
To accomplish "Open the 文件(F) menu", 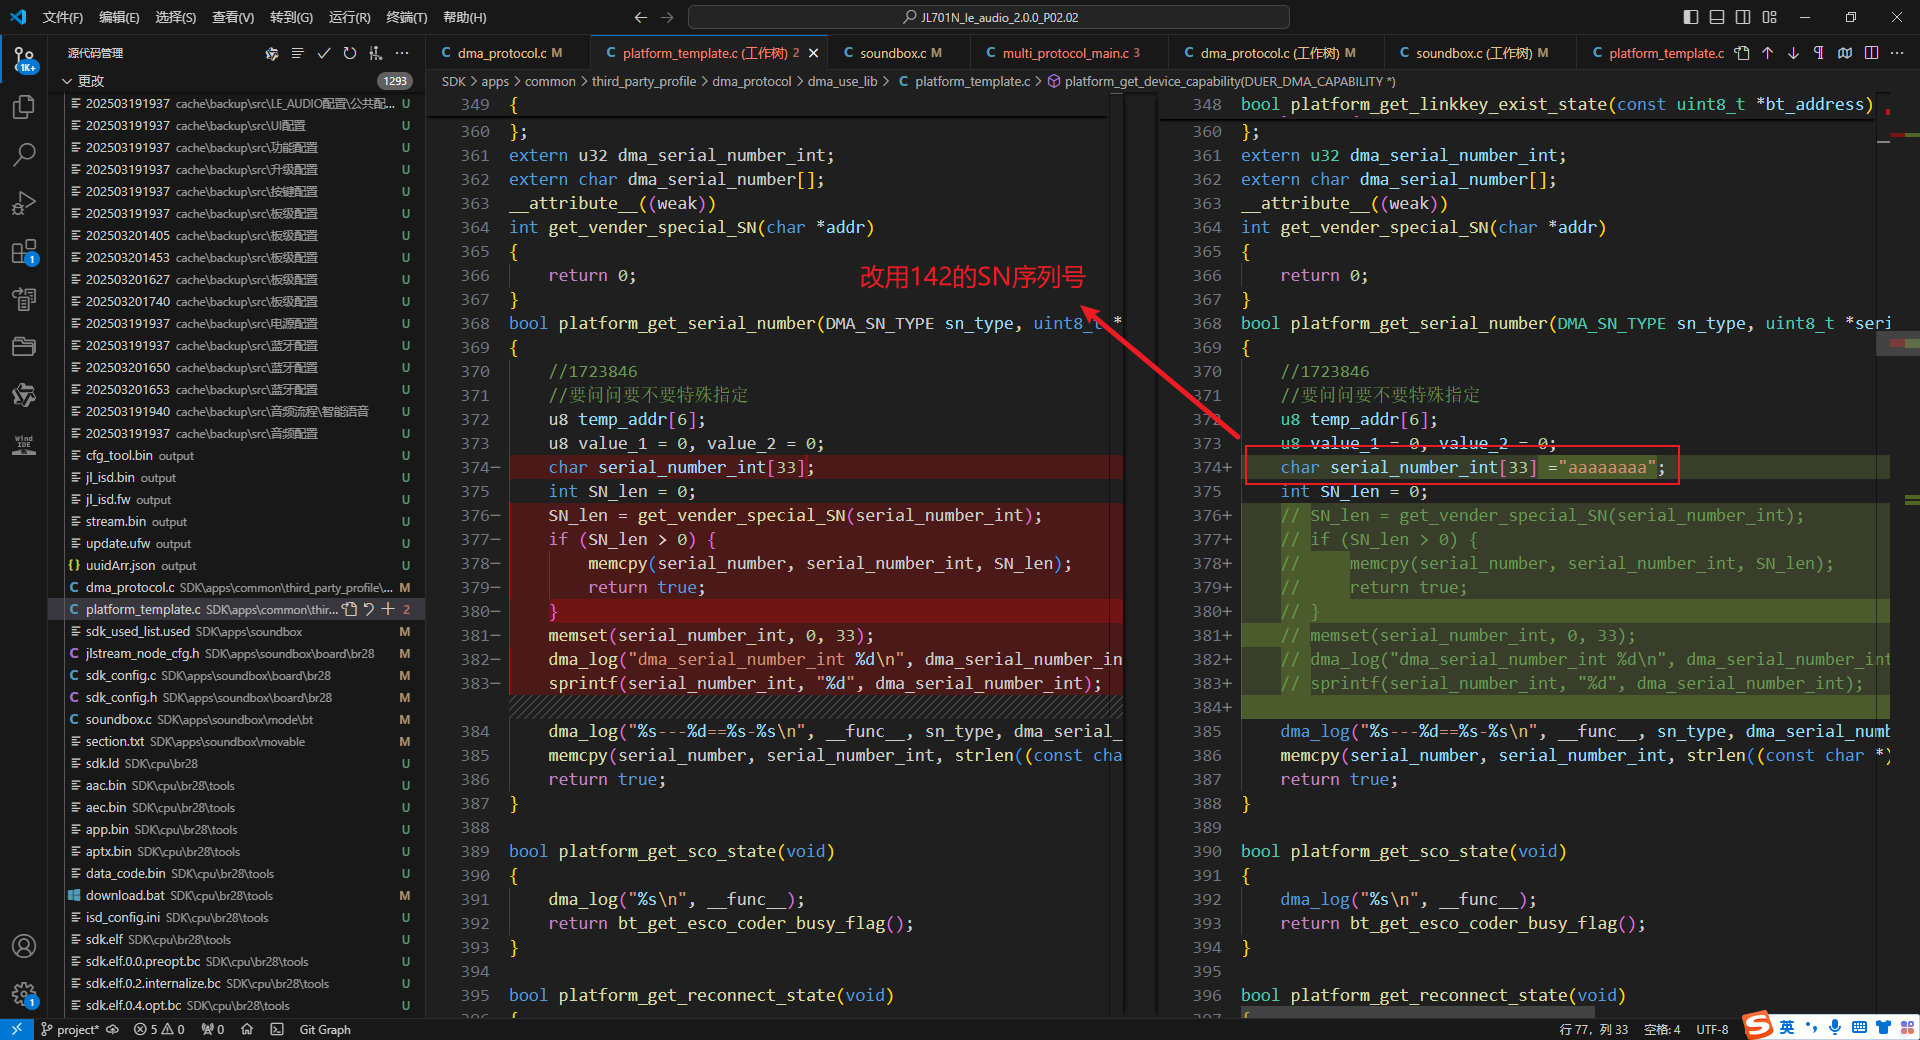I will coord(63,17).
